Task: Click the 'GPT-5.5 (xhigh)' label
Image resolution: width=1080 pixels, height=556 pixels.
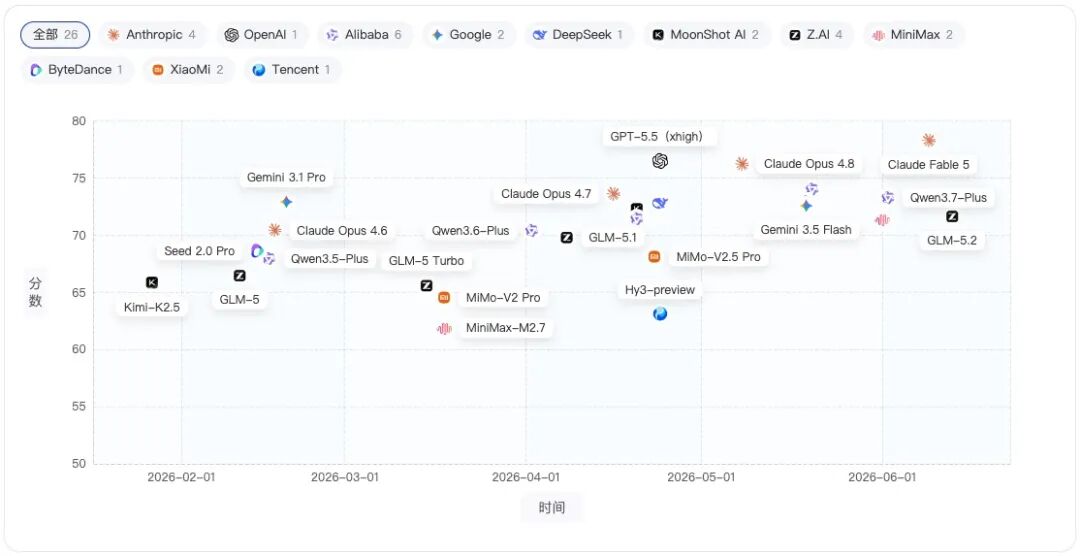Action: pos(660,136)
